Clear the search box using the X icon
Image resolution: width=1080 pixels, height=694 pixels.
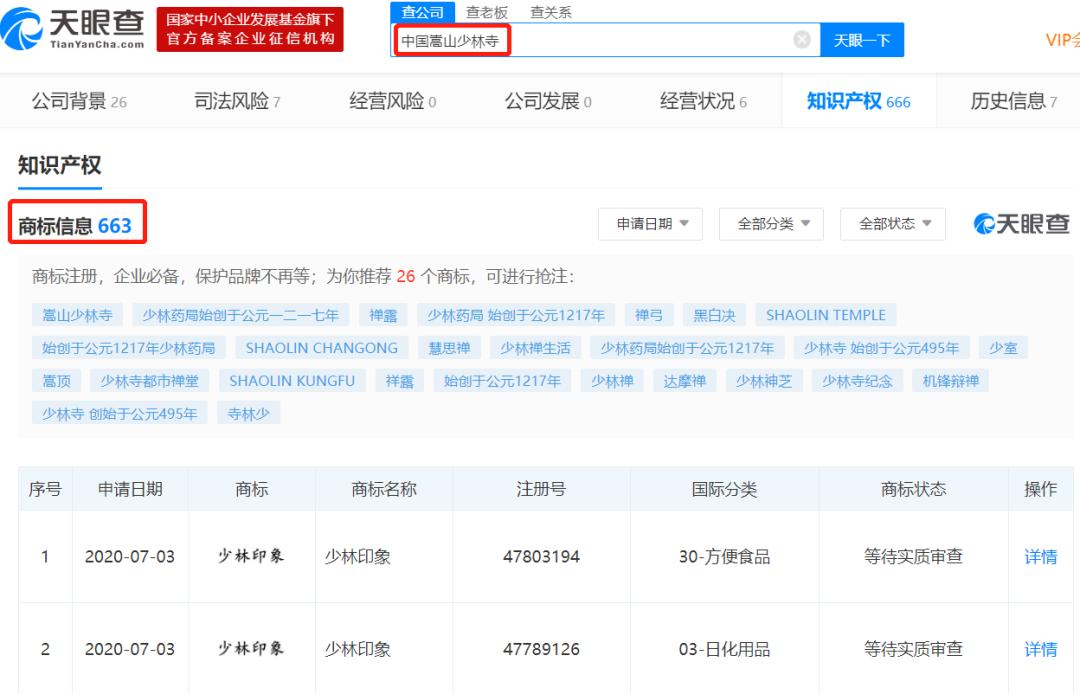(801, 39)
